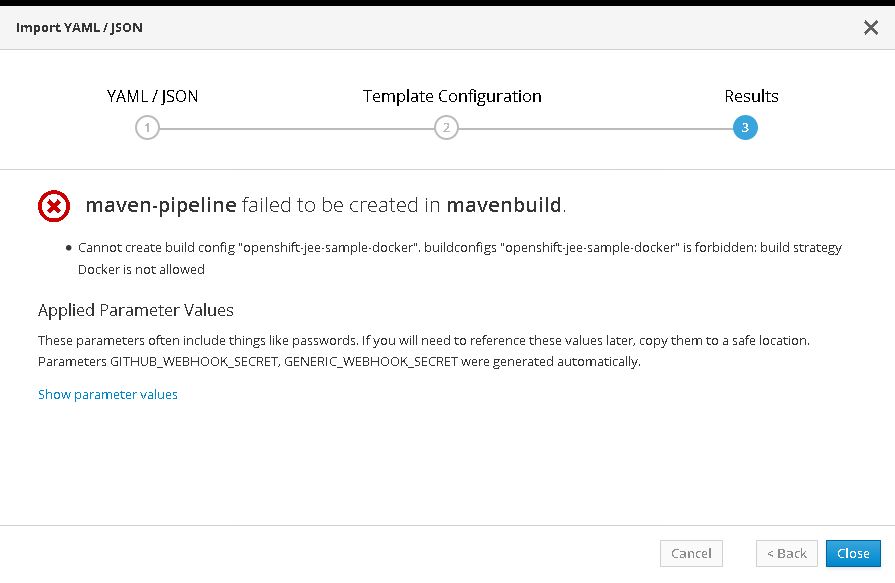Click the X to dismiss the dialog

tap(871, 27)
